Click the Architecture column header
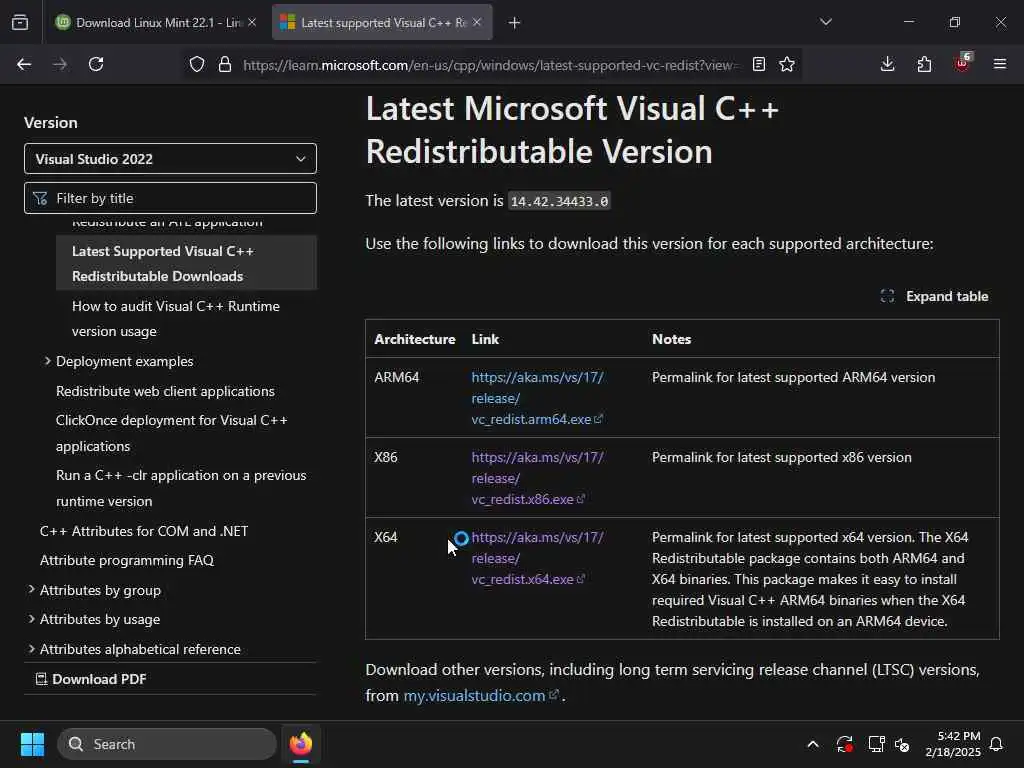 coord(415,339)
